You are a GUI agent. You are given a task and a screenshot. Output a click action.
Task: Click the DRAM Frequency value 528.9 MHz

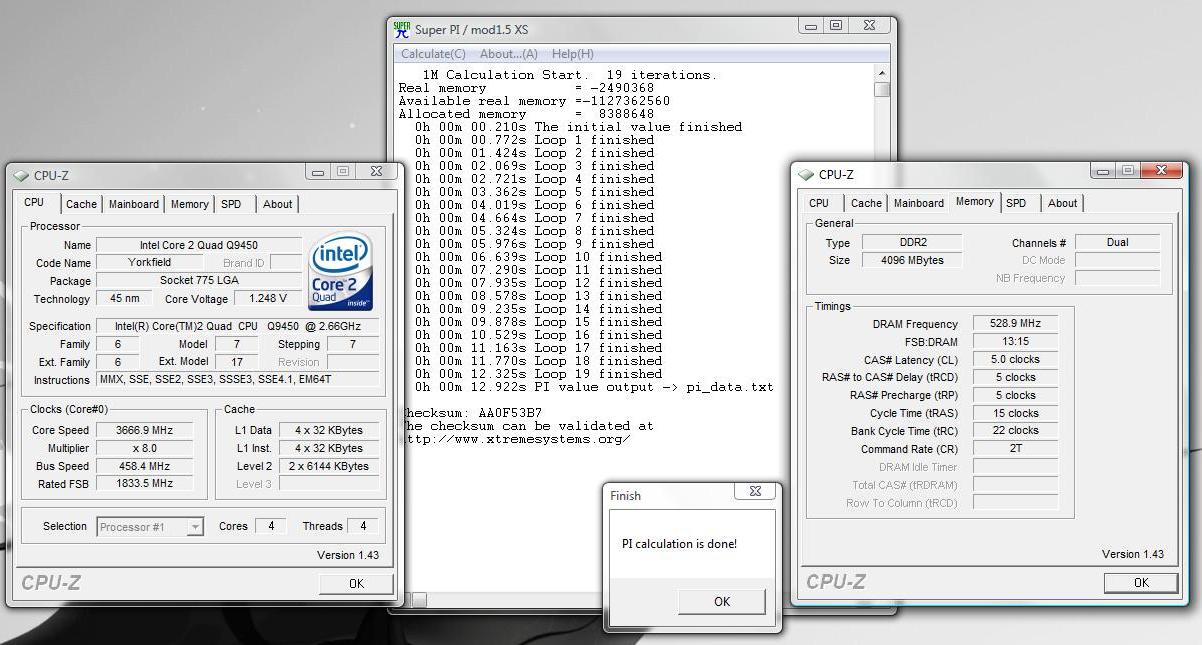tap(1014, 324)
